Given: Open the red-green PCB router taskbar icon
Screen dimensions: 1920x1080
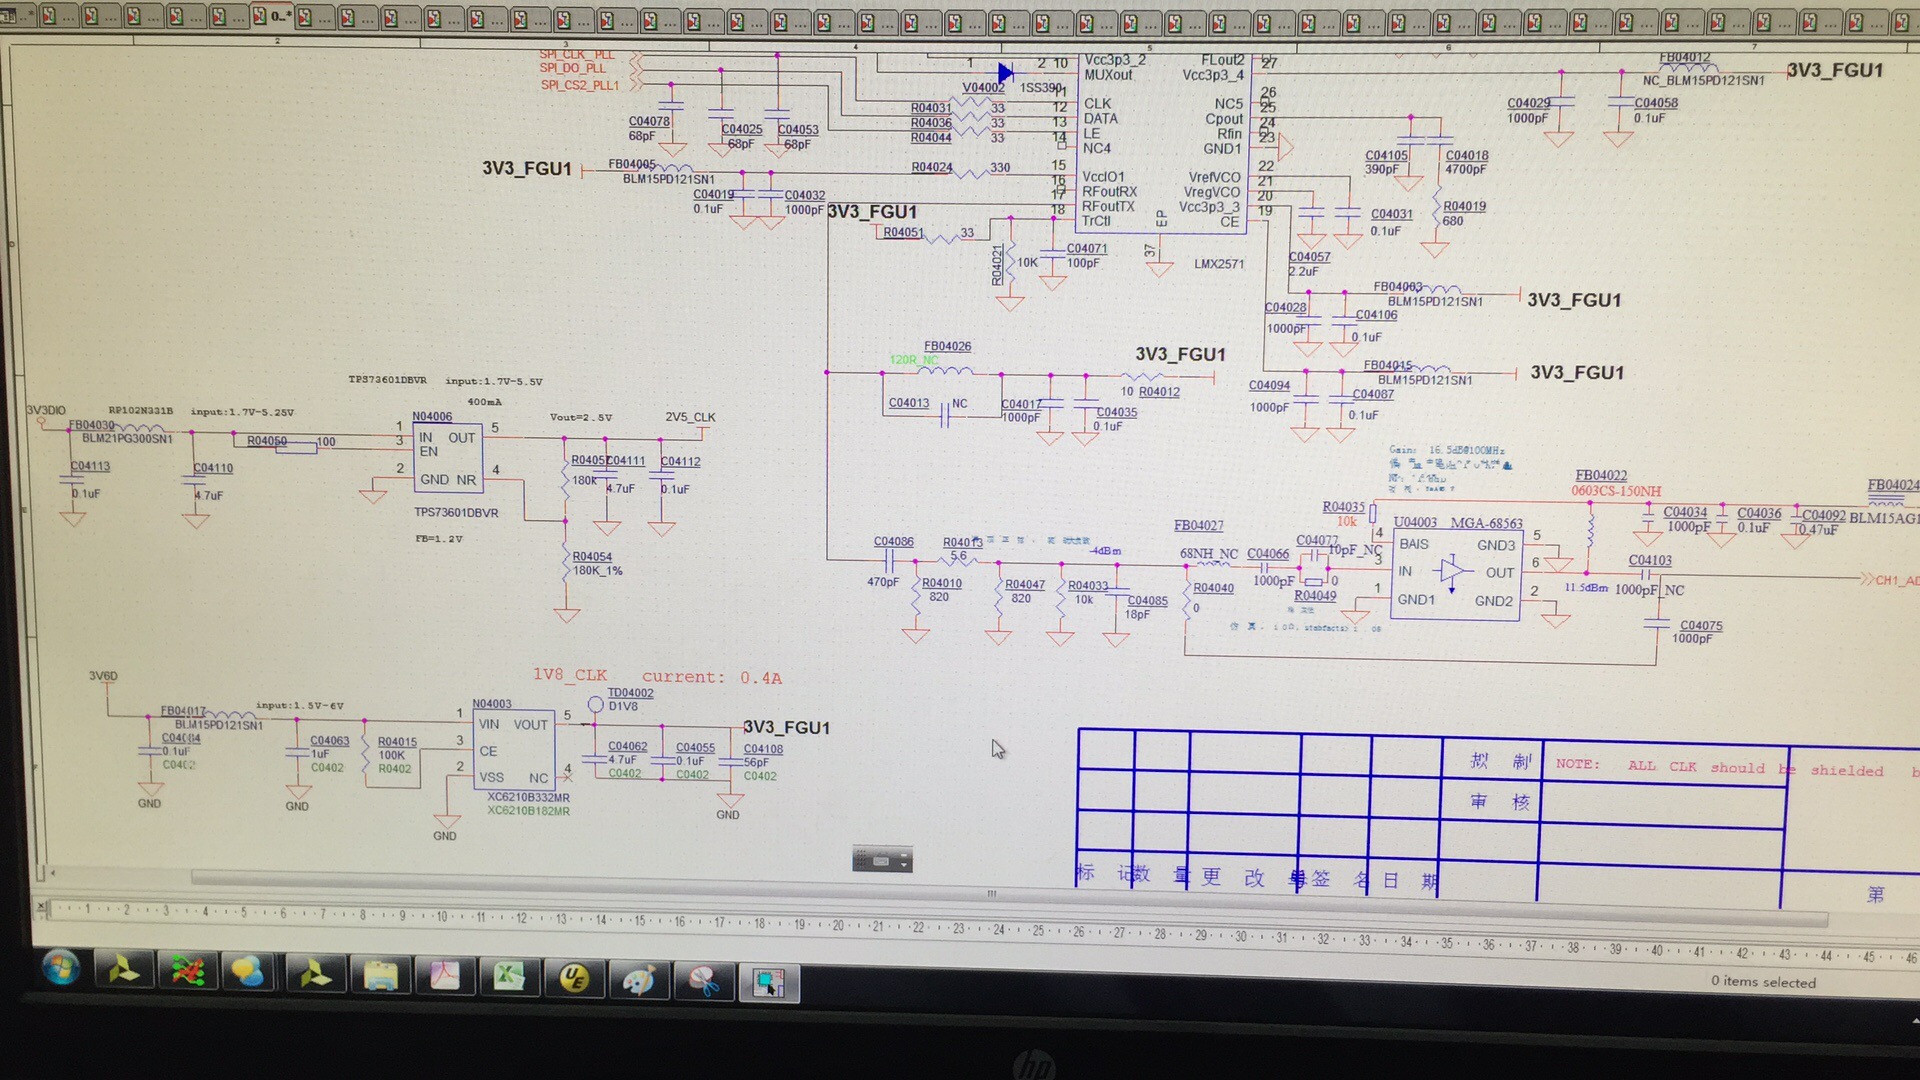Looking at the screenshot, I should 187,972.
